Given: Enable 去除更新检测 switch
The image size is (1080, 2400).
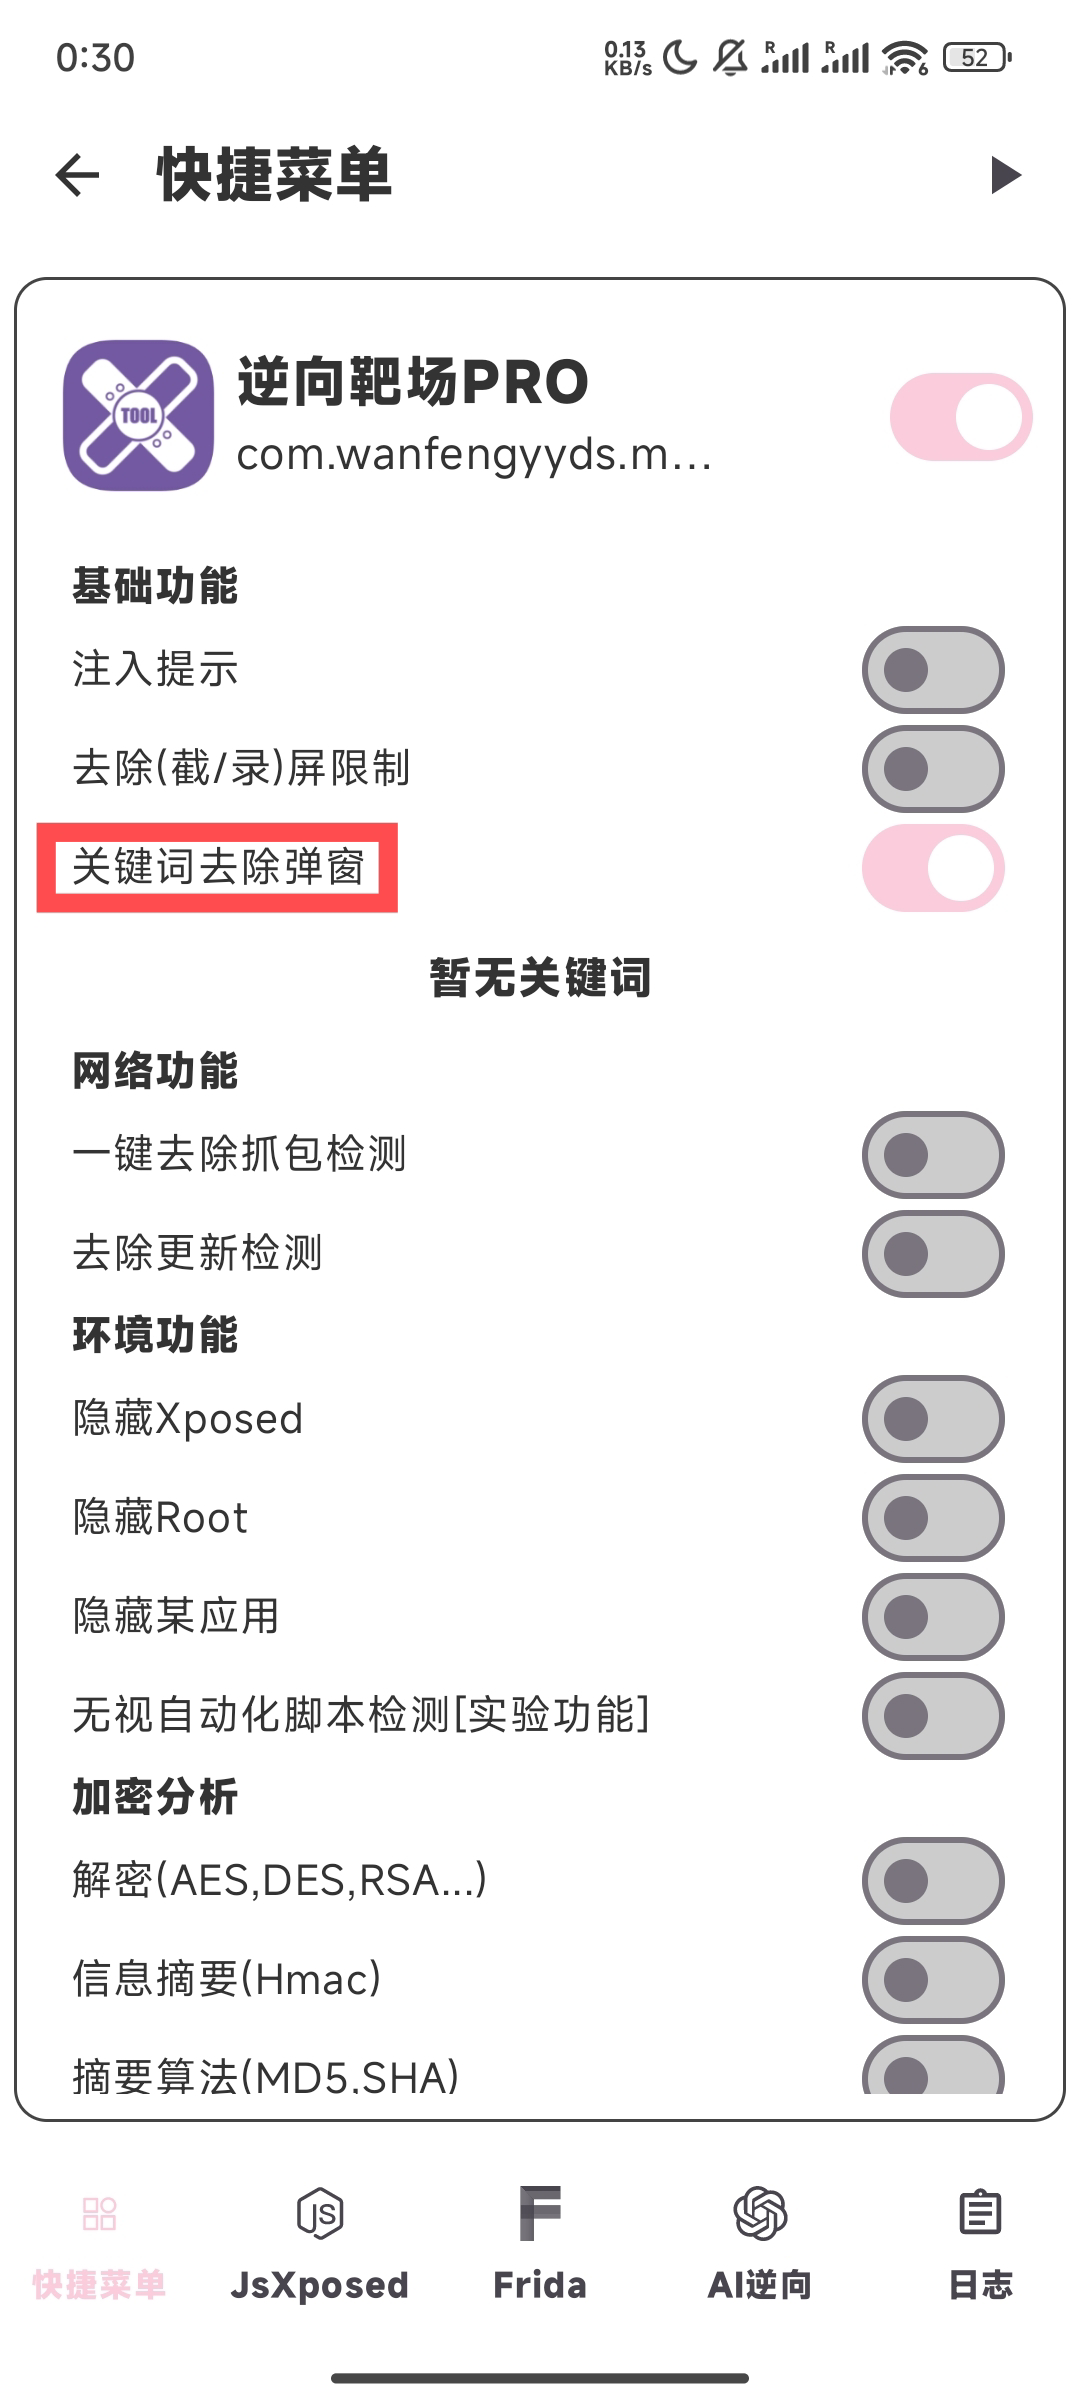Looking at the screenshot, I should (933, 1254).
